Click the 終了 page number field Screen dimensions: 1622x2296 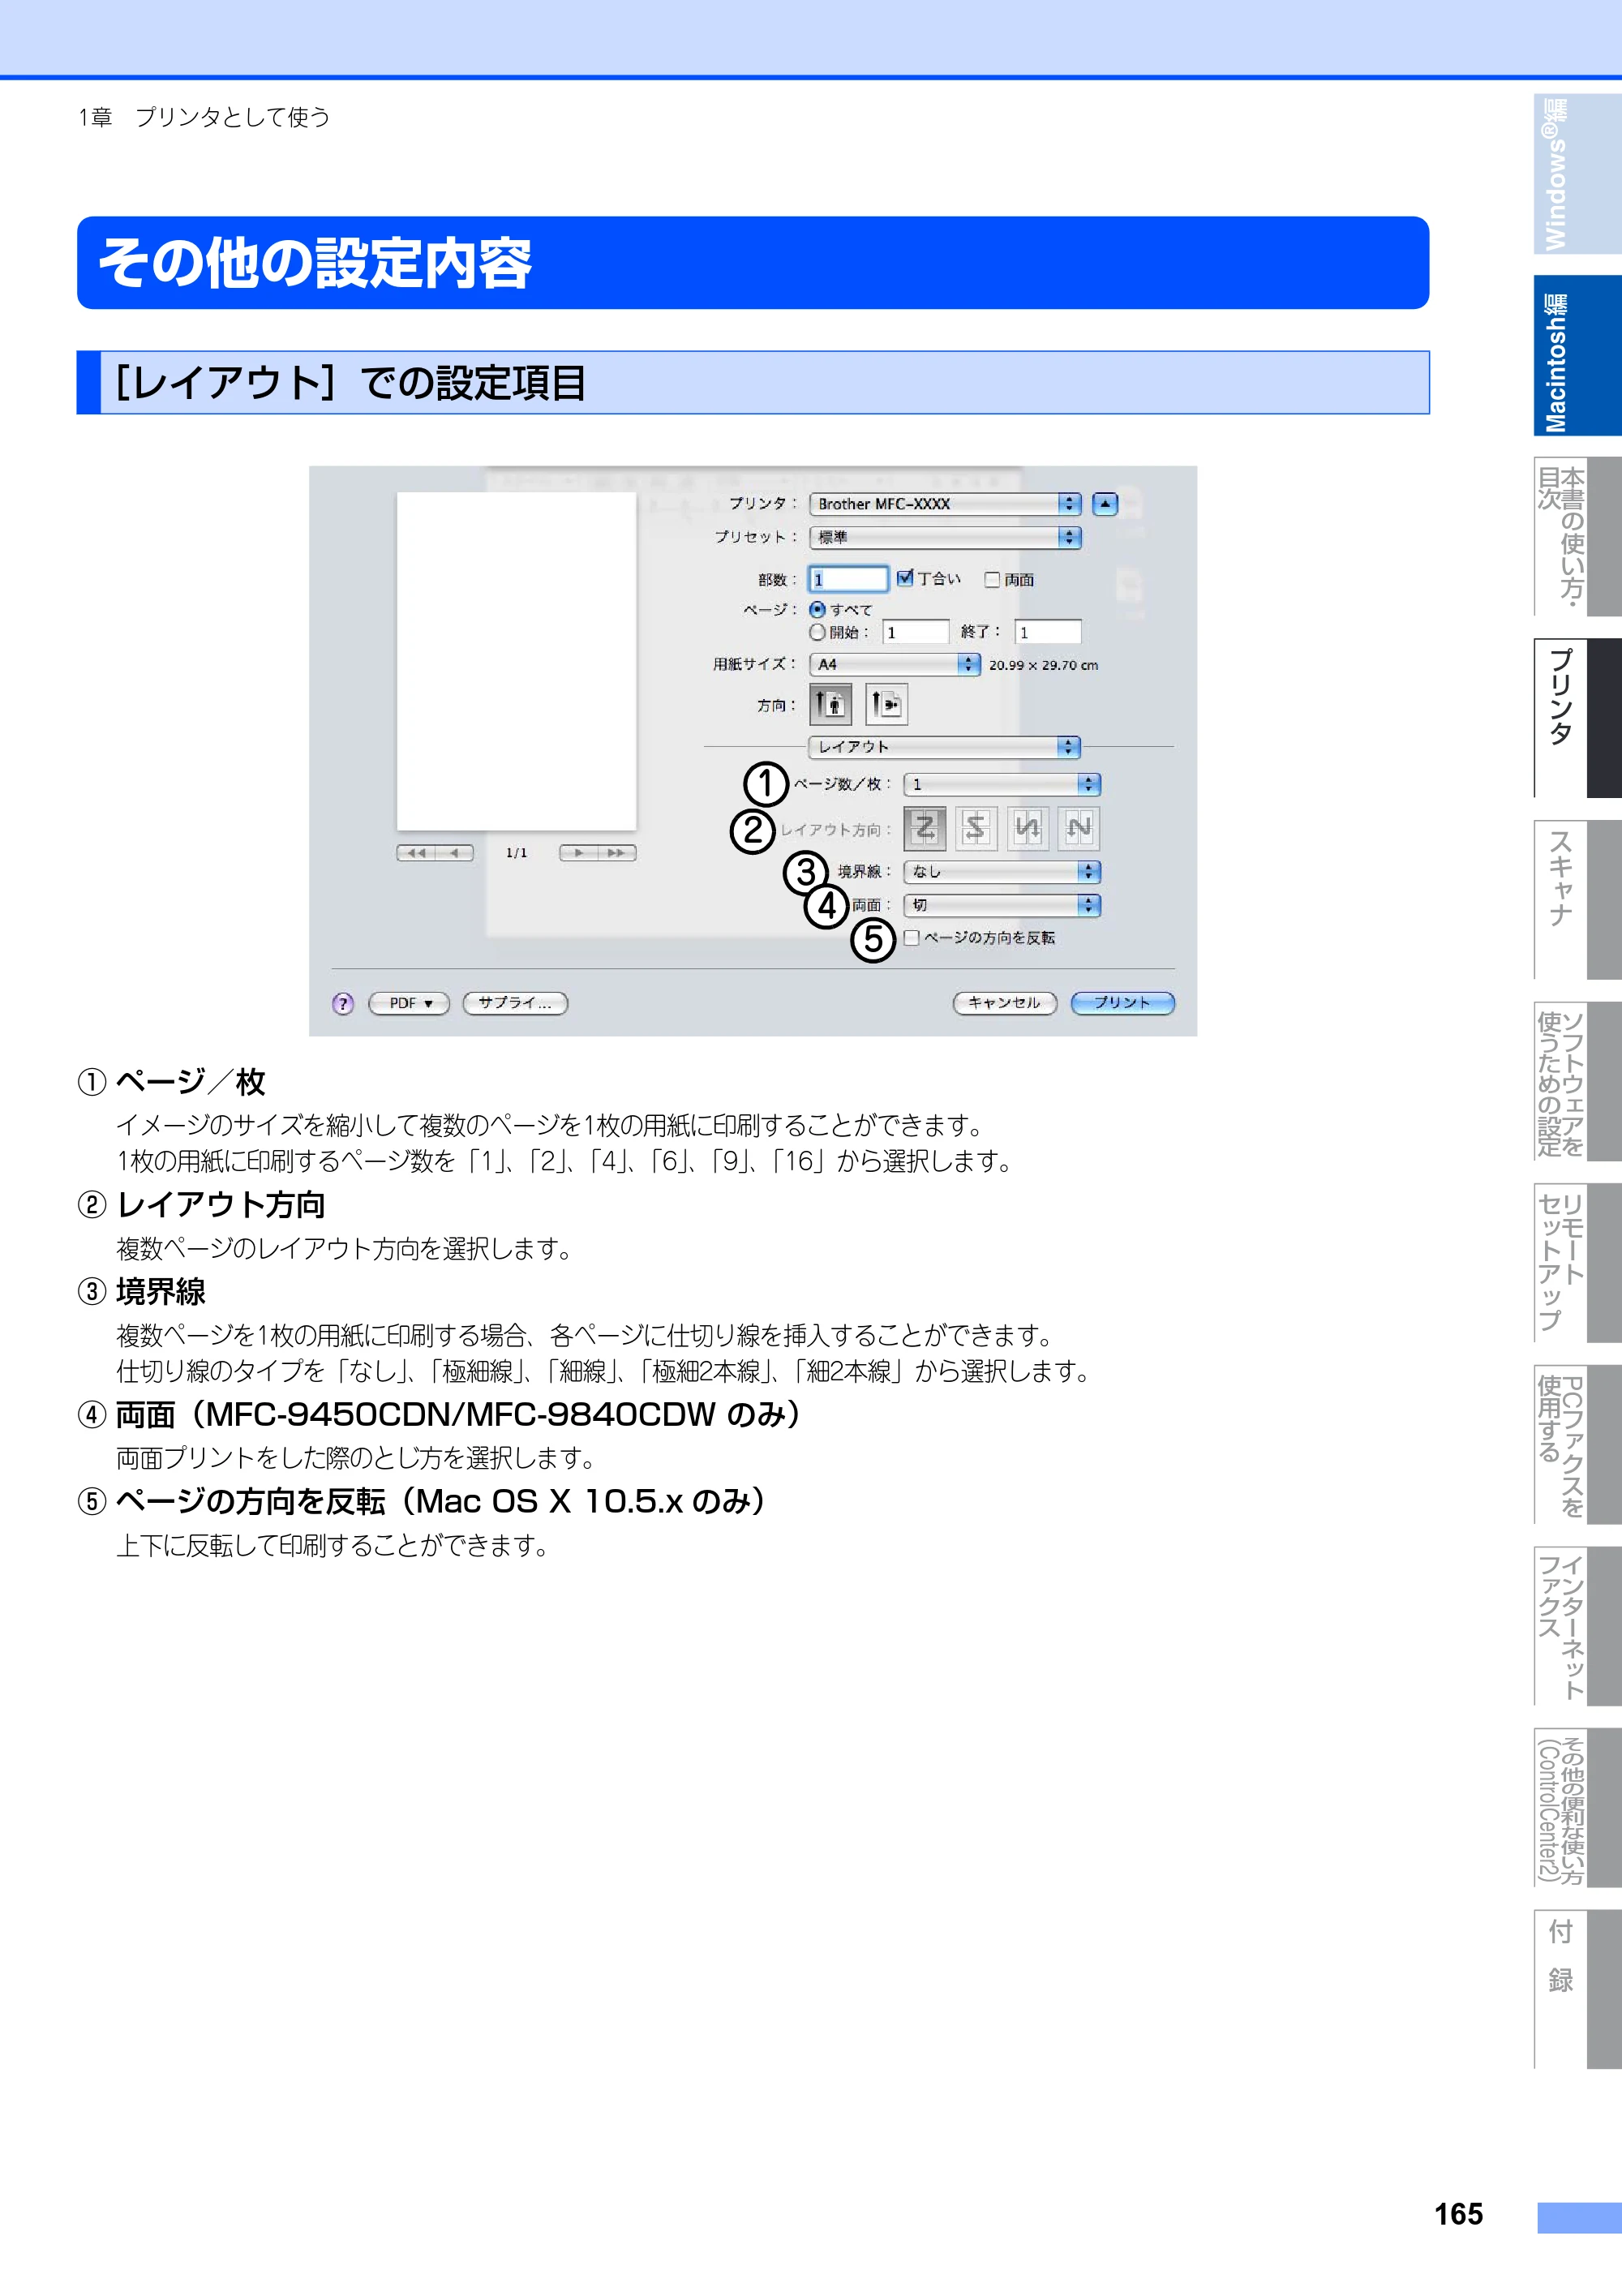click(x=1048, y=632)
